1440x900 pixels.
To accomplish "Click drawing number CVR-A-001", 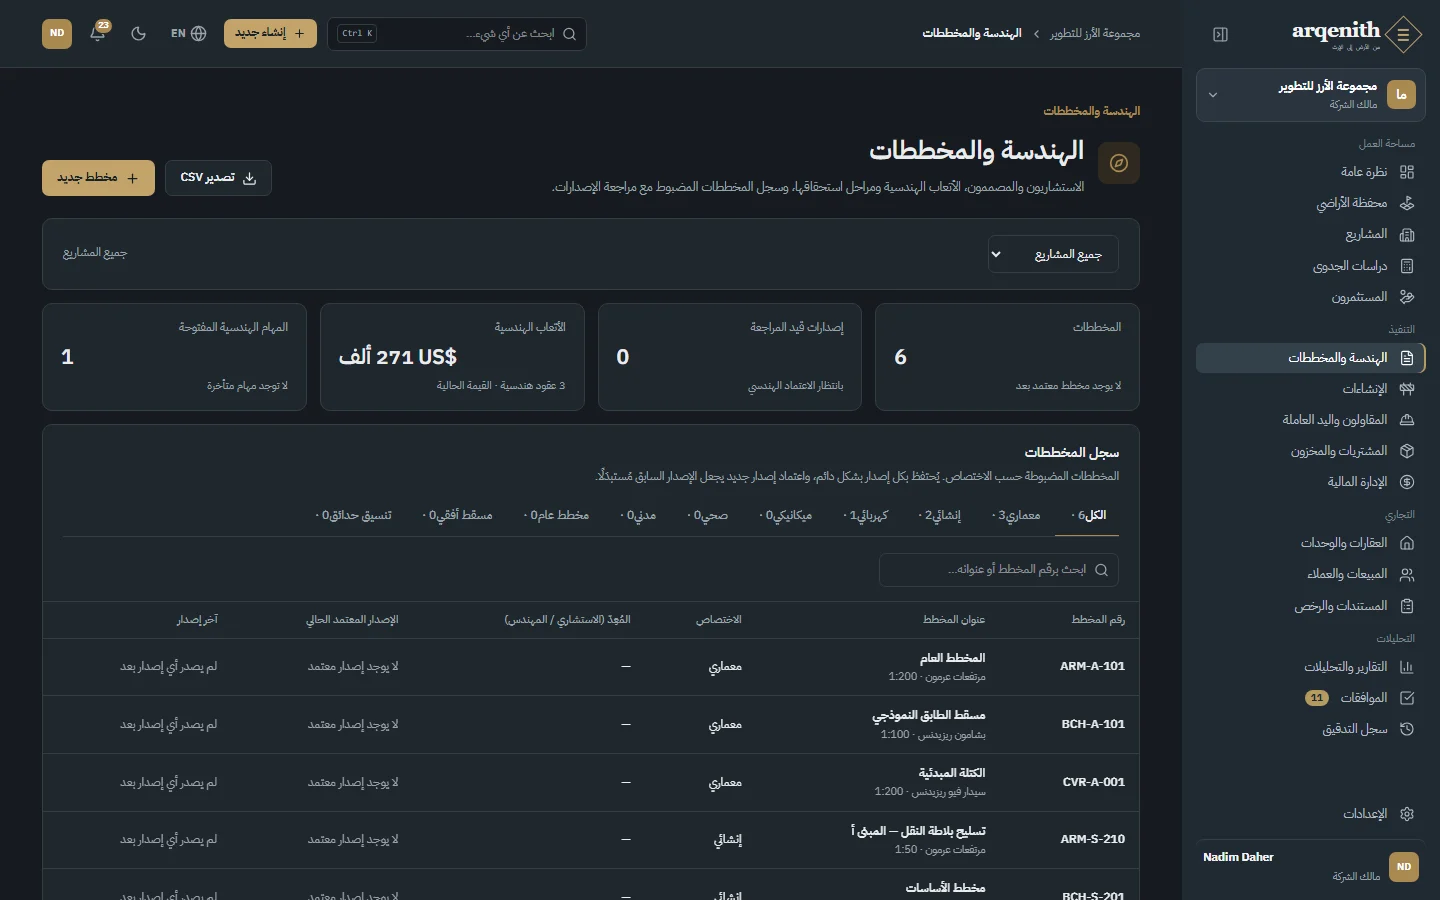I will click(1093, 782).
